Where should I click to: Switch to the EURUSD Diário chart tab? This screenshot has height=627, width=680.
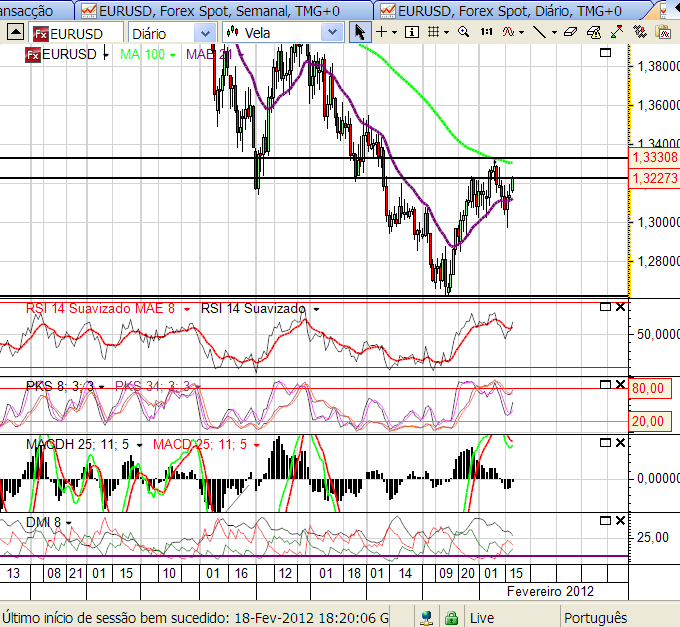click(510, 10)
